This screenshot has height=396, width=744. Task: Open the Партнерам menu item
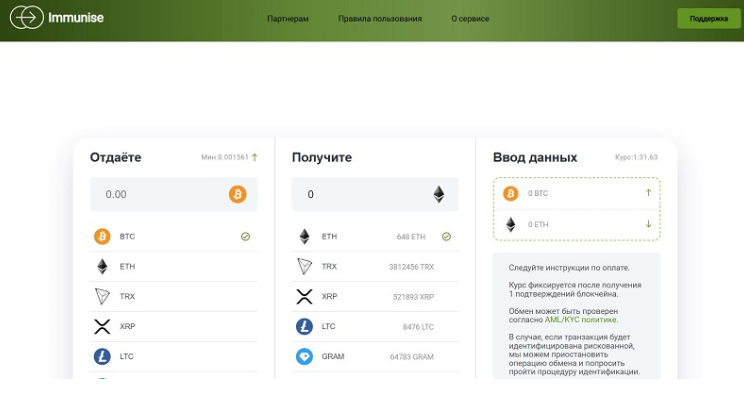[288, 19]
